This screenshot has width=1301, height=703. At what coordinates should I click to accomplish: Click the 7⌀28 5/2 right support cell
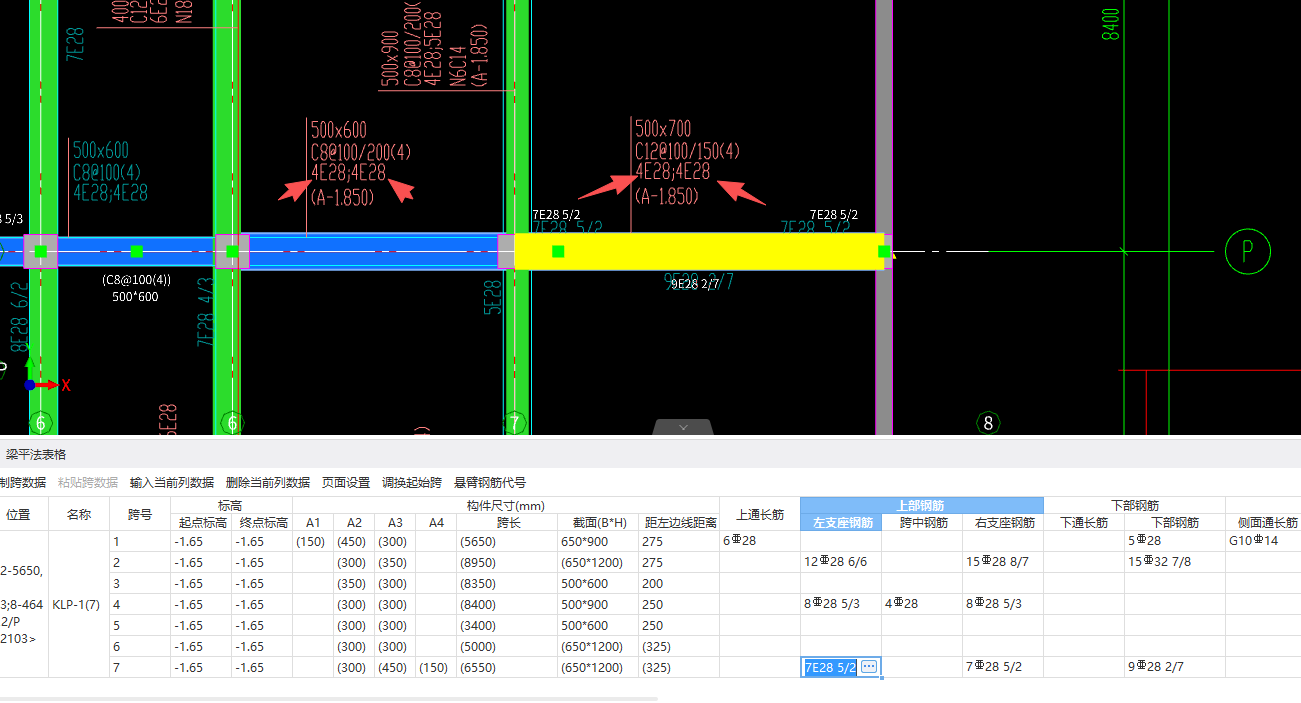click(x=1003, y=667)
